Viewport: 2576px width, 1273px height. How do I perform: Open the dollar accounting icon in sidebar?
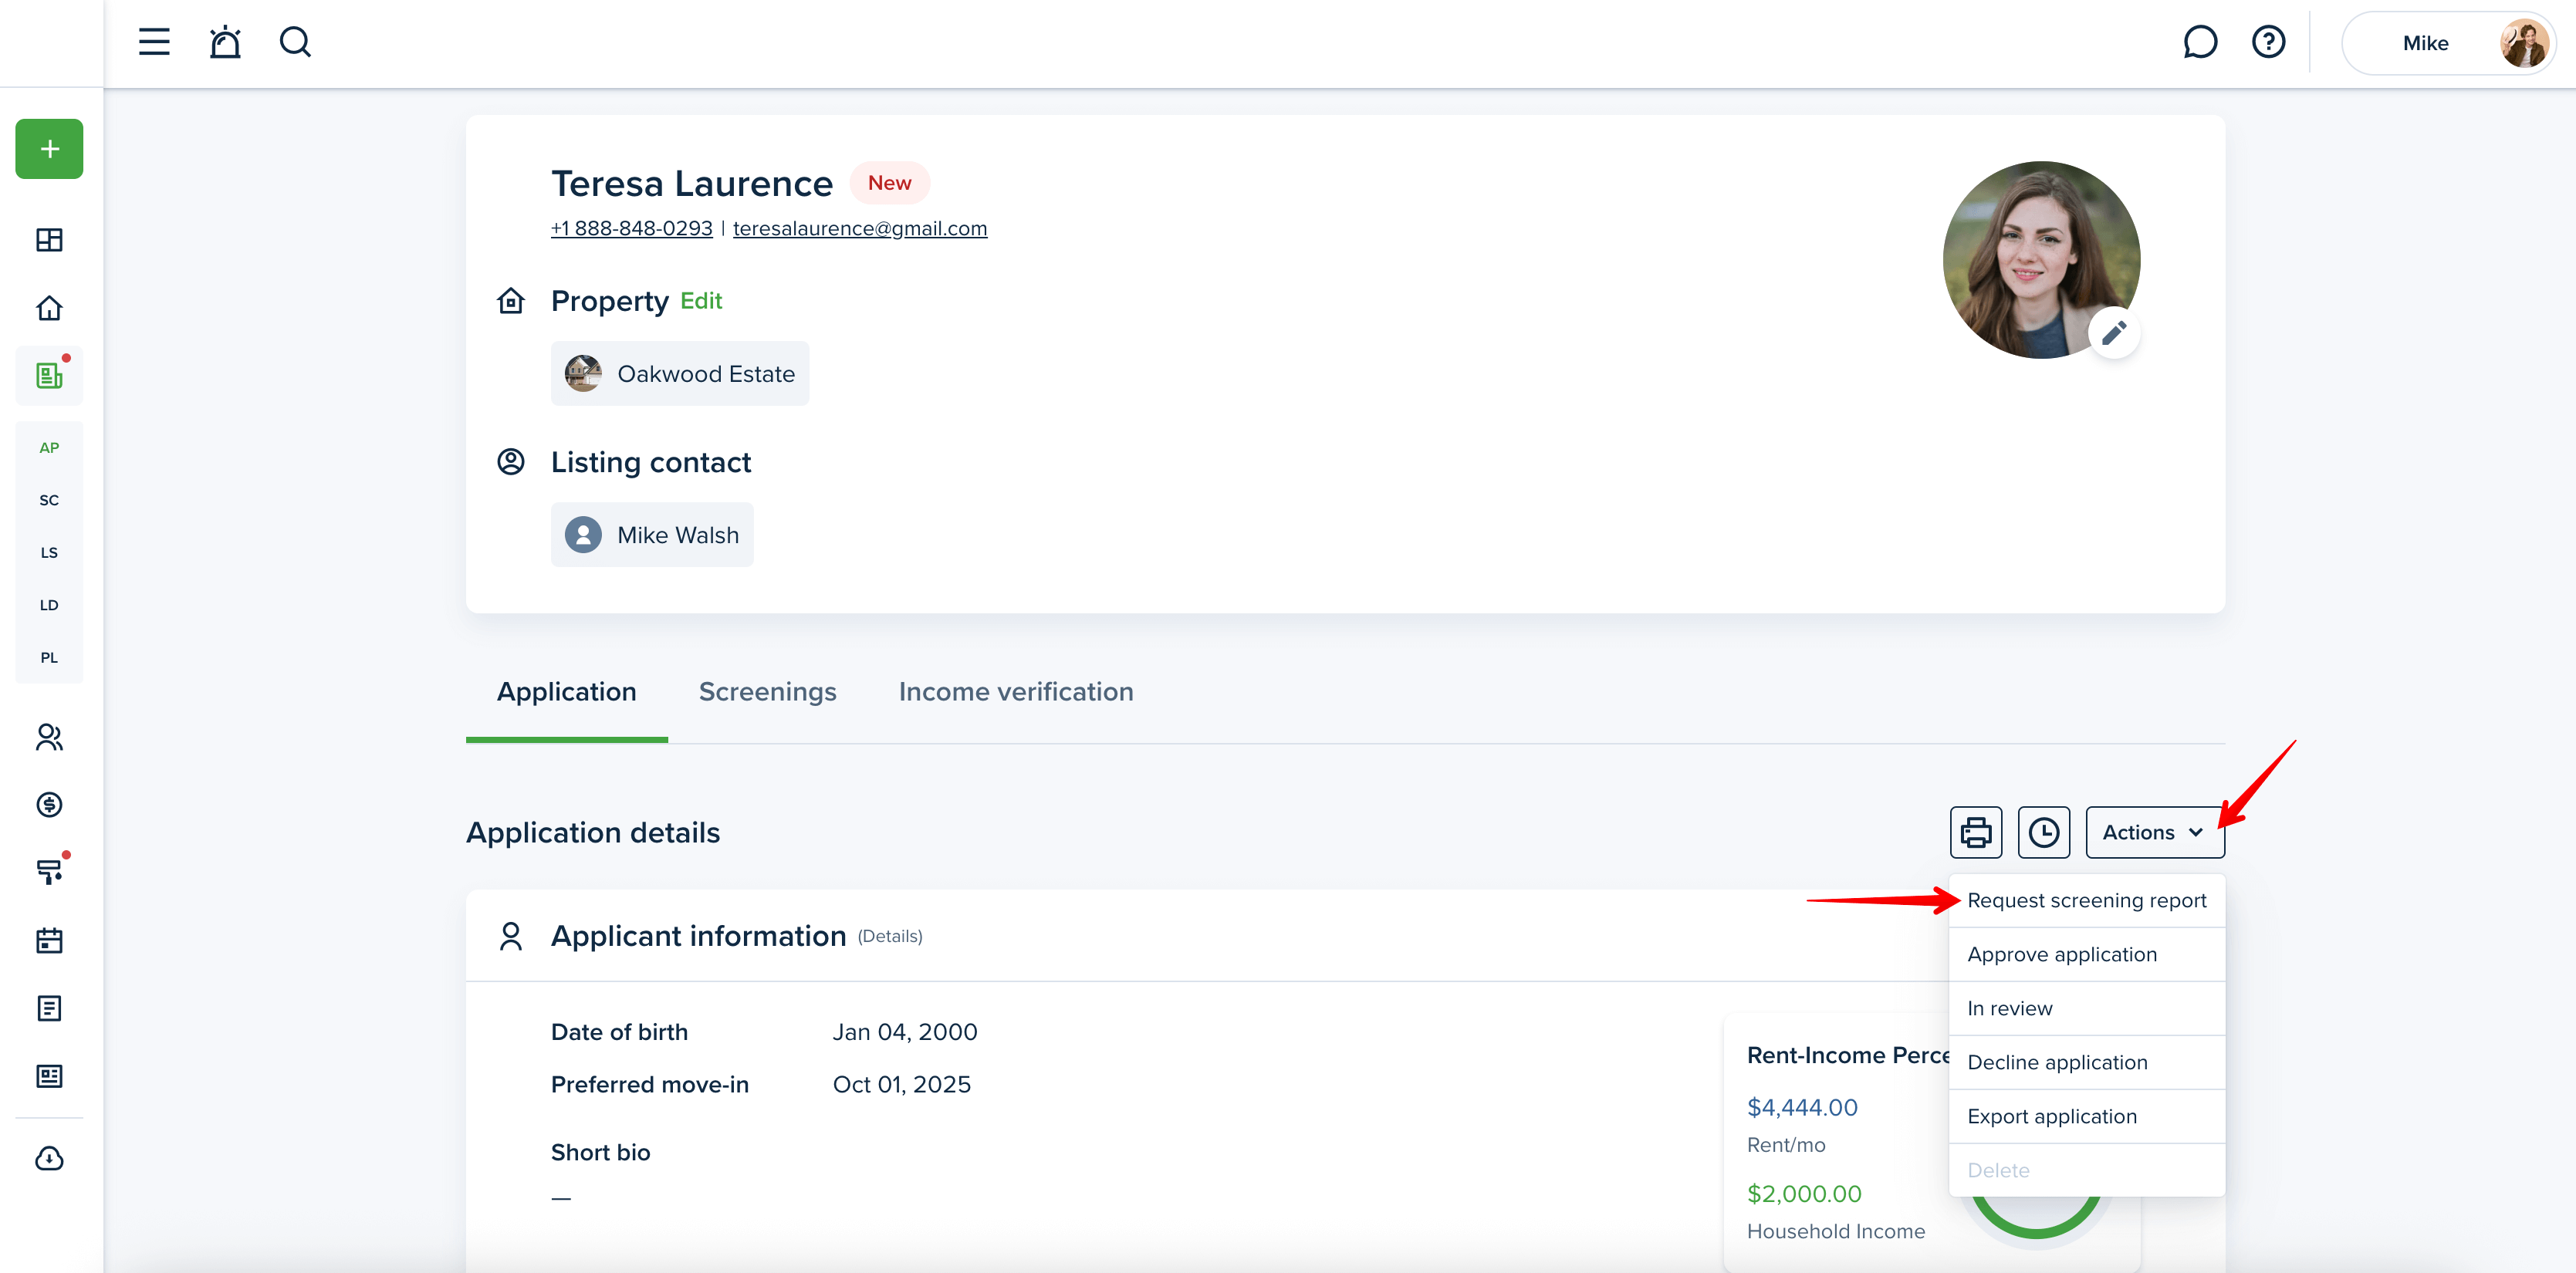[x=49, y=804]
